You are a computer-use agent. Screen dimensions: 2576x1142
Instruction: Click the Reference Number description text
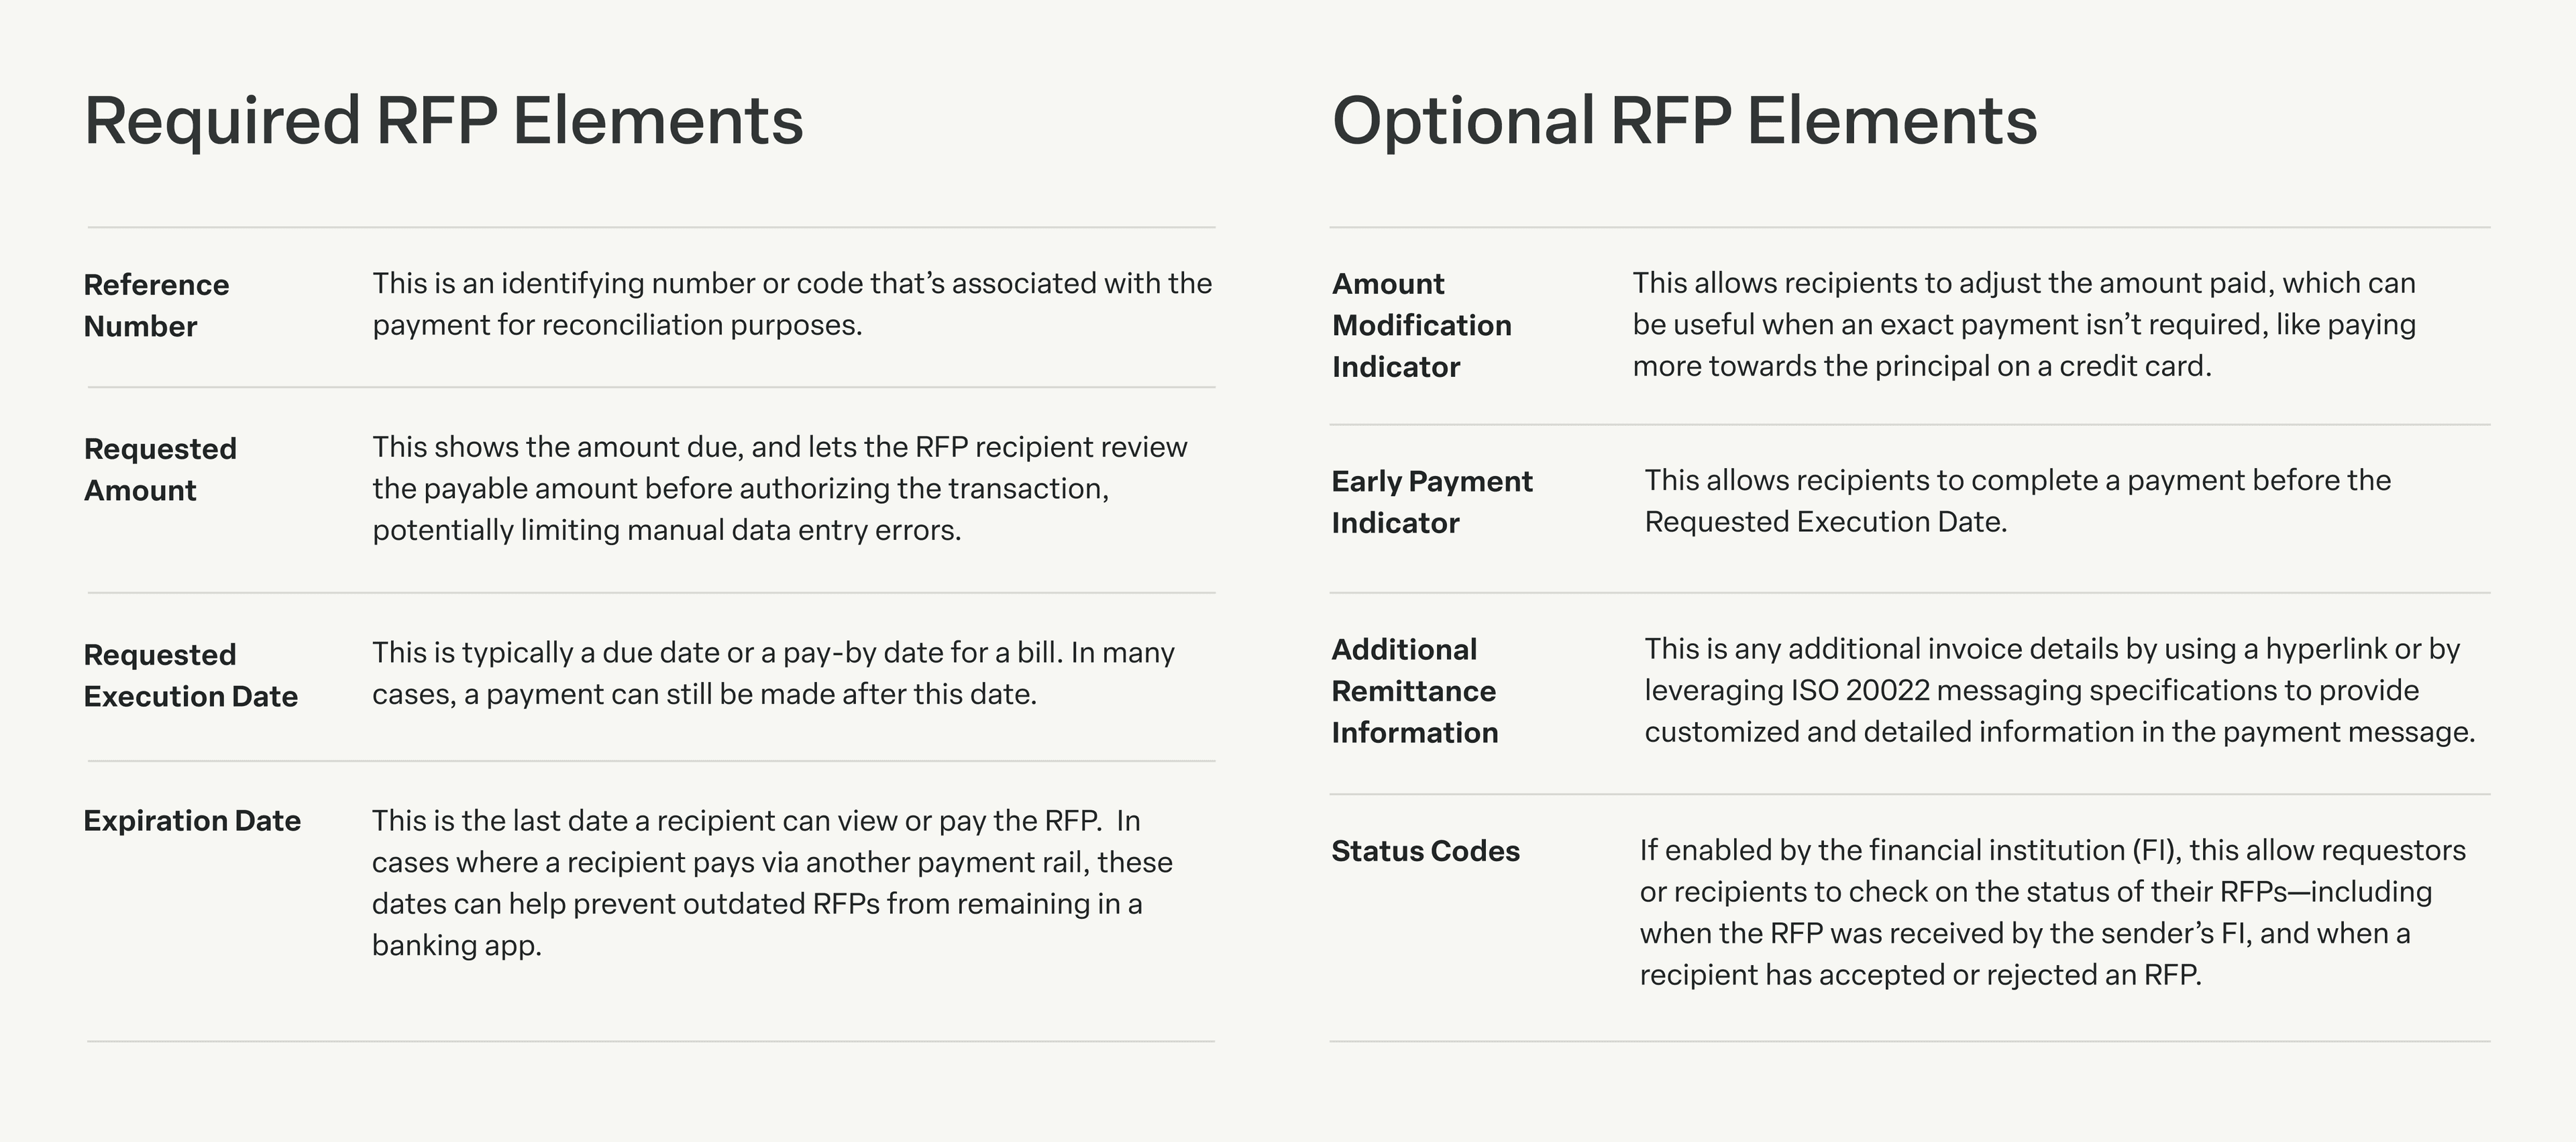(x=791, y=304)
